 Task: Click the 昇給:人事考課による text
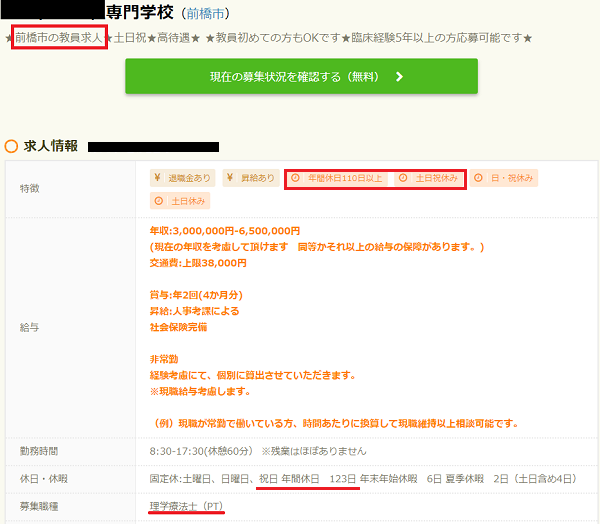pos(194,311)
